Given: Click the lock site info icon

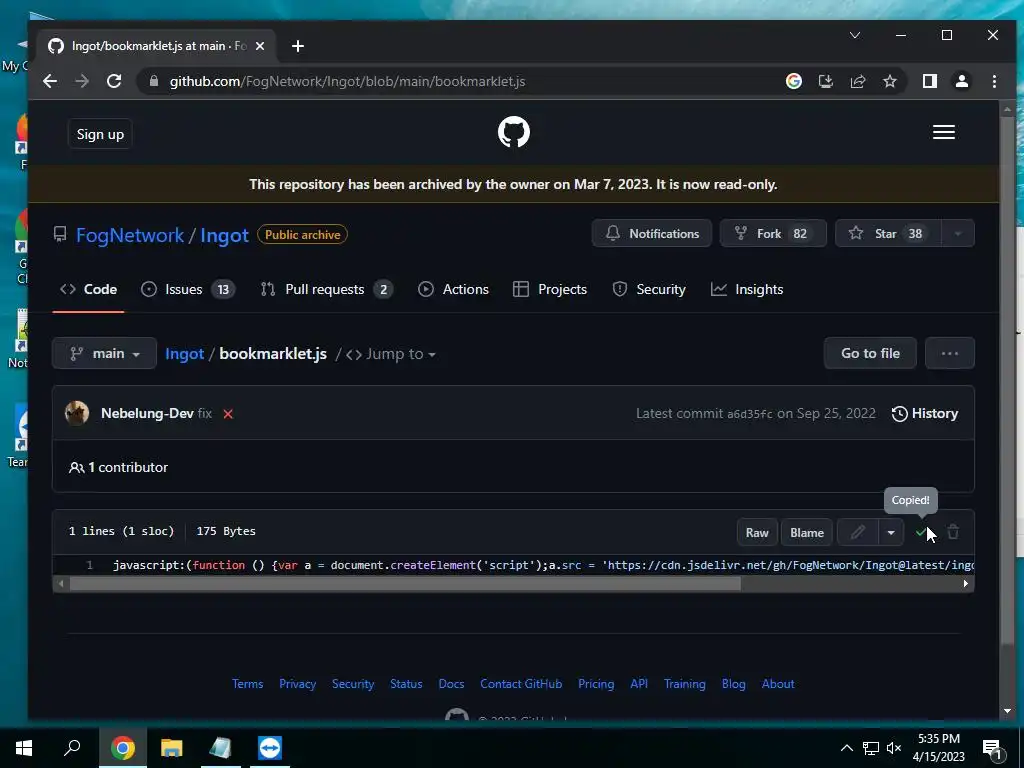Looking at the screenshot, I should click(154, 81).
